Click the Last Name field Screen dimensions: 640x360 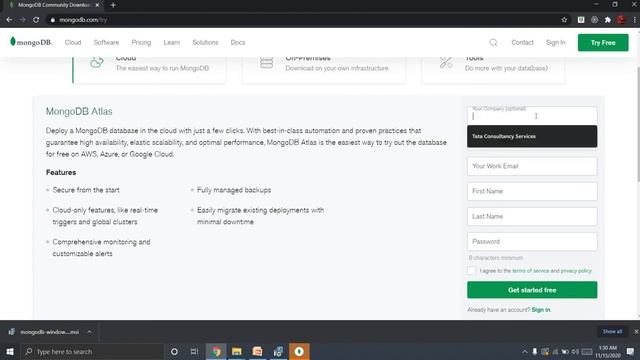click(532, 216)
